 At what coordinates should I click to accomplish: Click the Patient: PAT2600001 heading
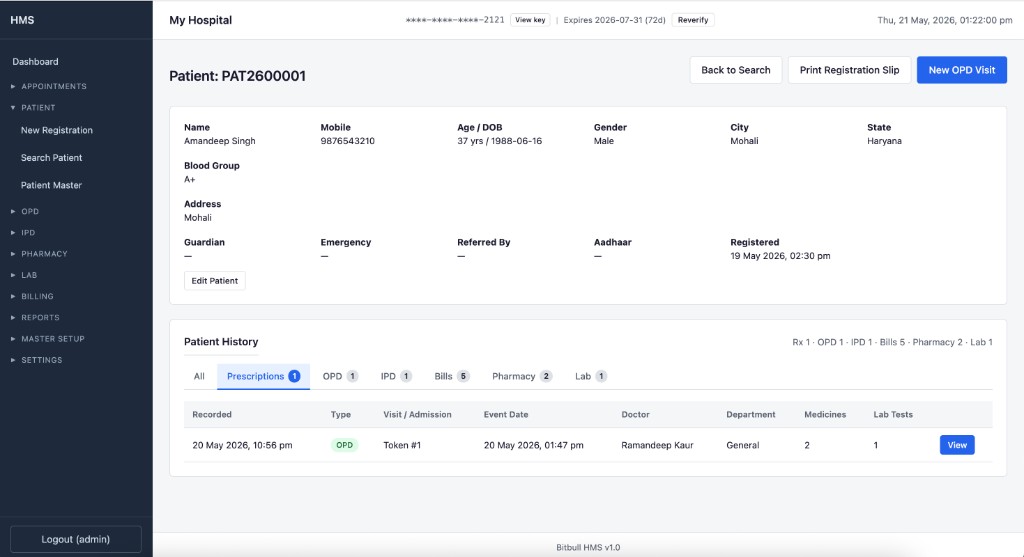[237, 76]
